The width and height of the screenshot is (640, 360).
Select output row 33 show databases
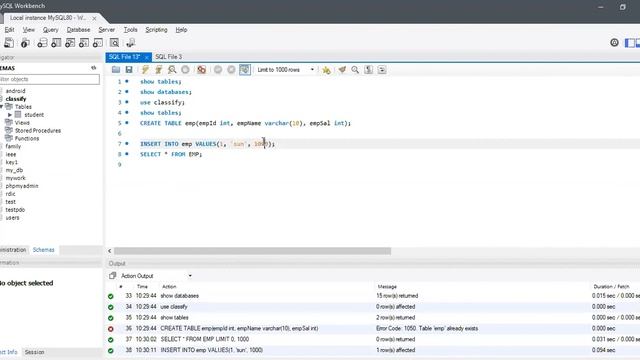click(x=372, y=296)
